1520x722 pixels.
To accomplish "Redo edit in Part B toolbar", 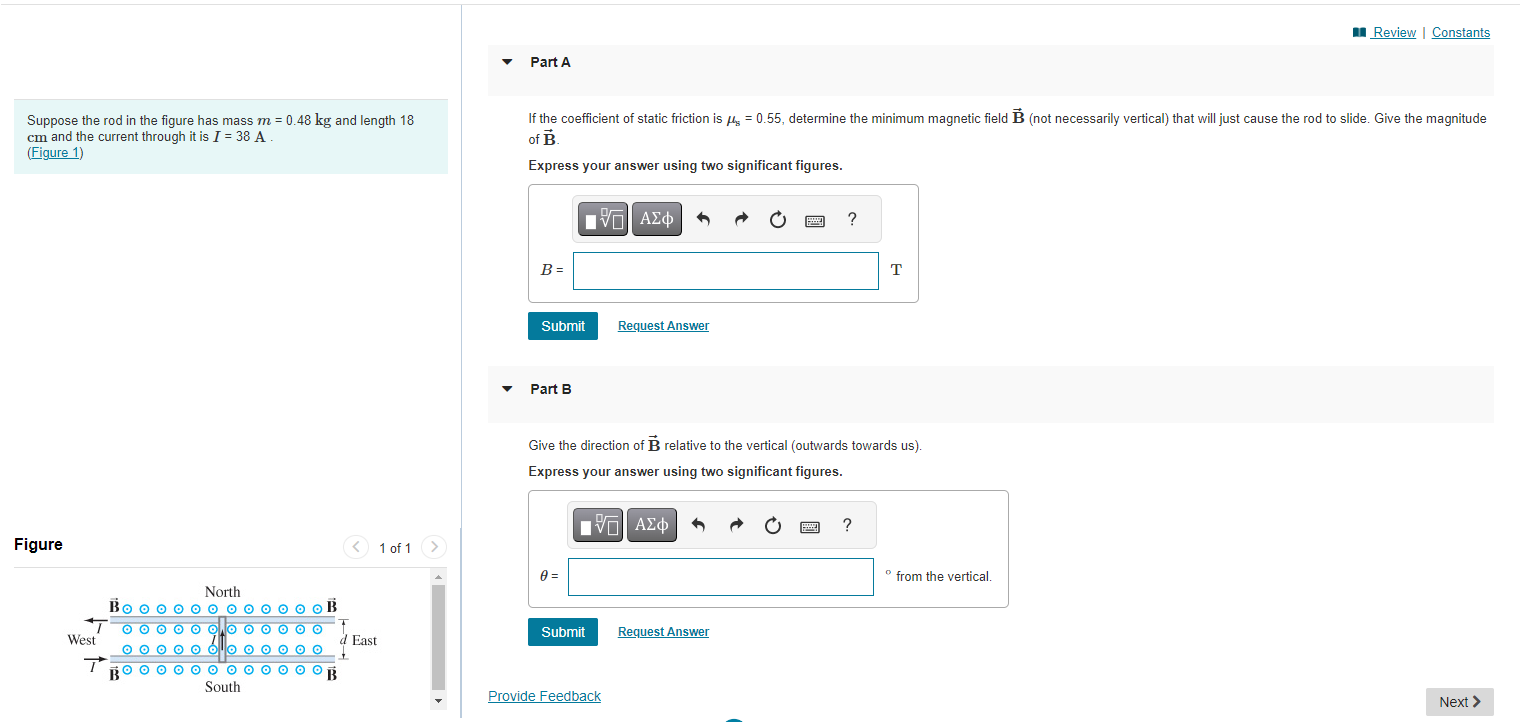I will [x=736, y=525].
